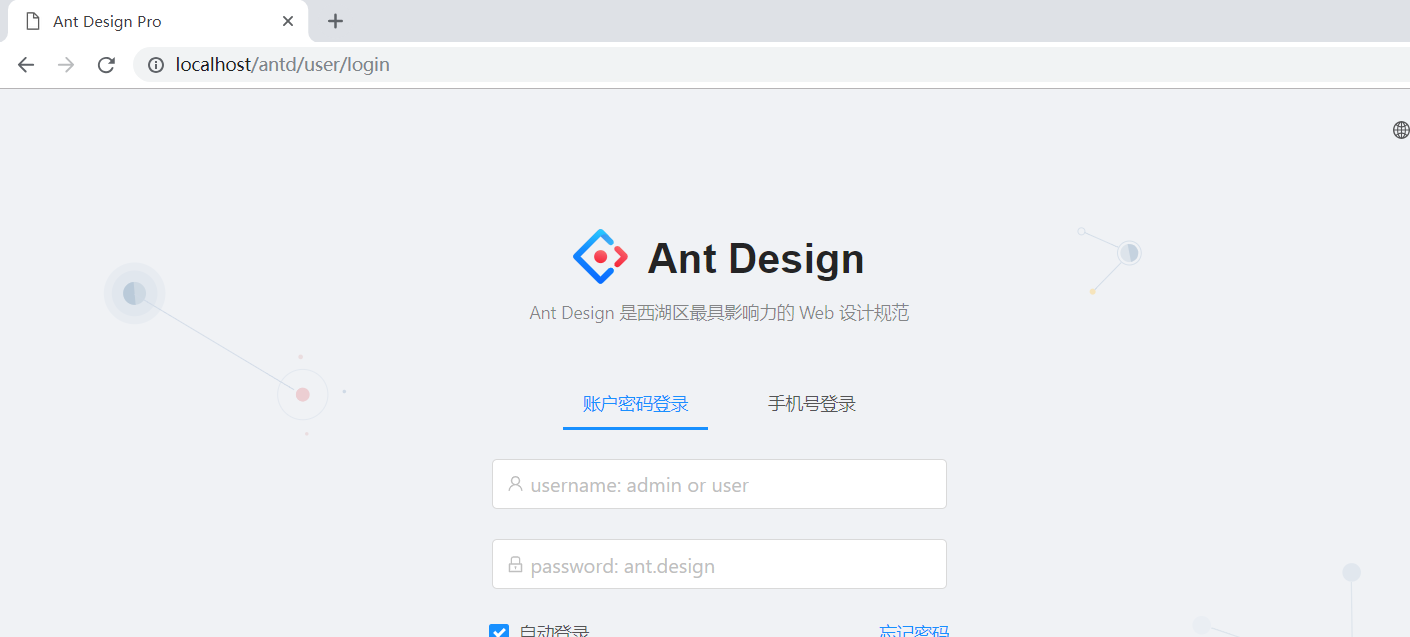Reload the page using refresh icon
1410x637 pixels.
[106, 64]
